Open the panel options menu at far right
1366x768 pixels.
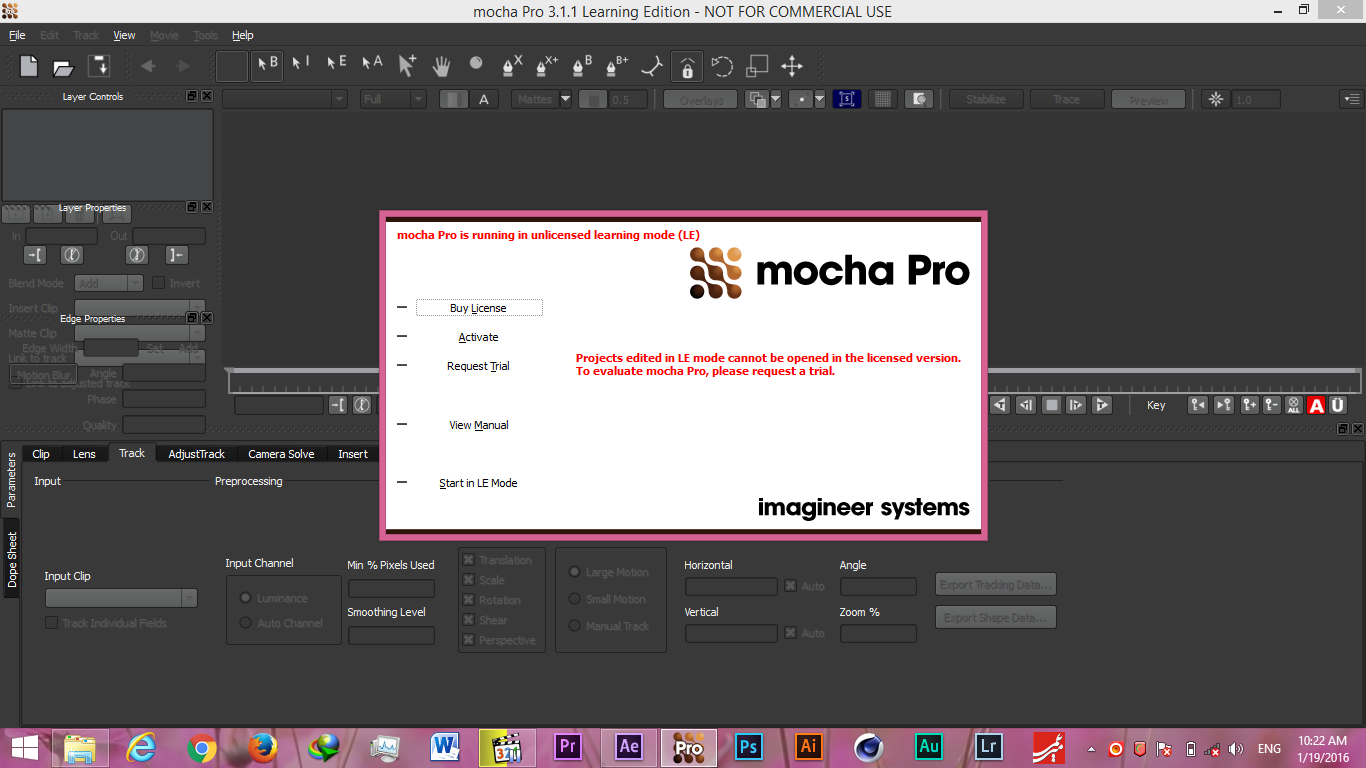pyautogui.click(x=1352, y=99)
